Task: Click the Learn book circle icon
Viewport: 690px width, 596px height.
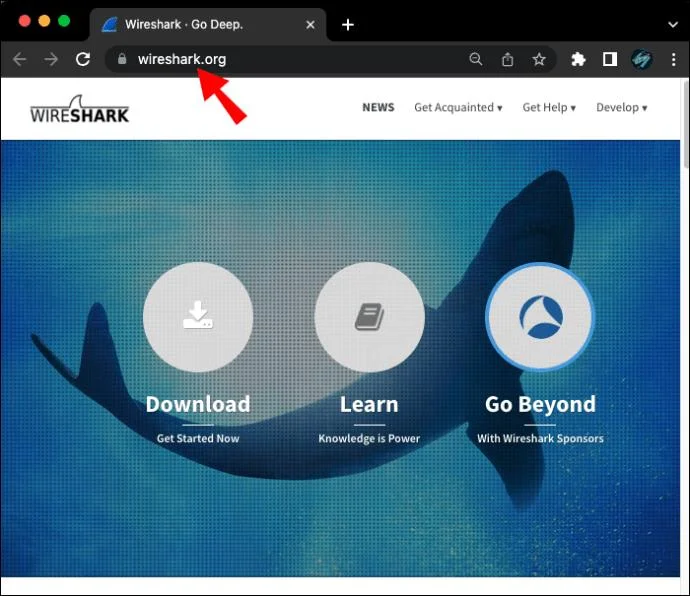Action: pyautogui.click(x=369, y=317)
